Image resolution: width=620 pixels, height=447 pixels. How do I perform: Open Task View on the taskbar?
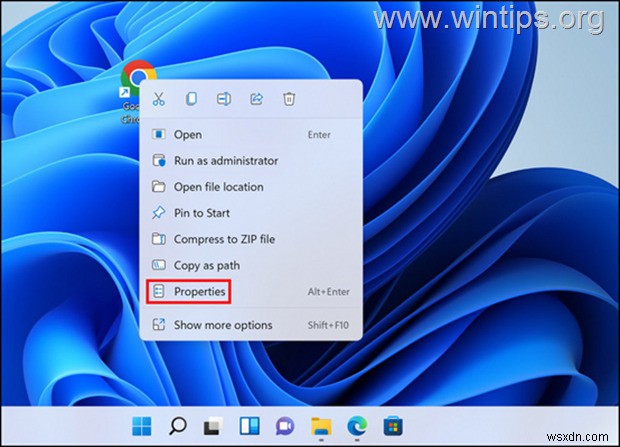tap(213, 427)
